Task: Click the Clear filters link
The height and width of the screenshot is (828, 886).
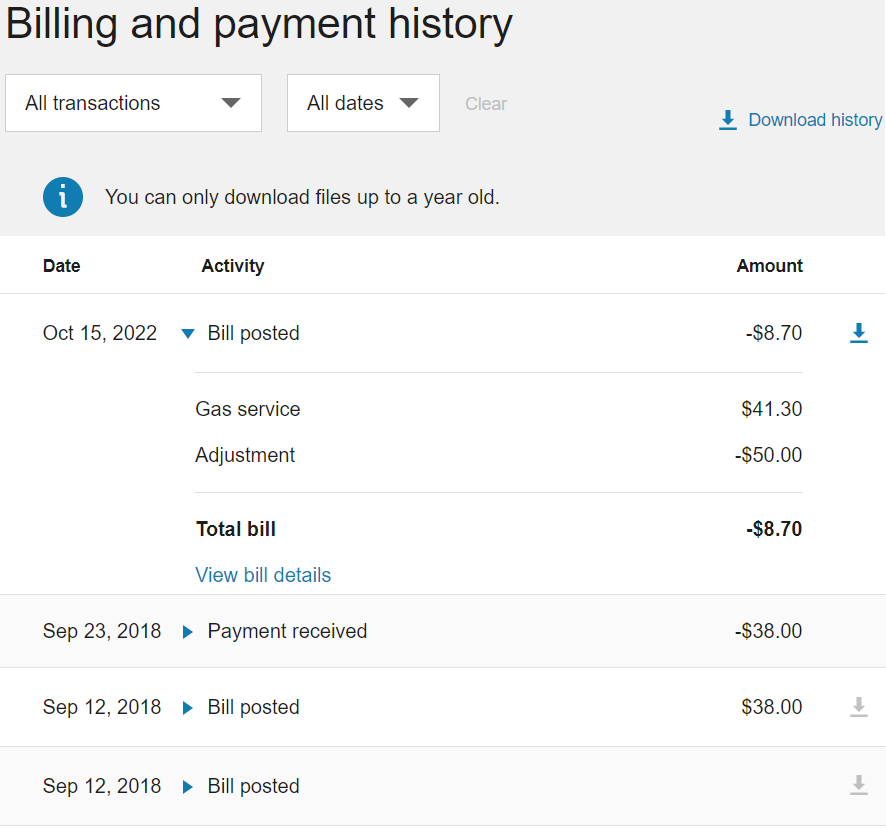Action: coord(486,103)
